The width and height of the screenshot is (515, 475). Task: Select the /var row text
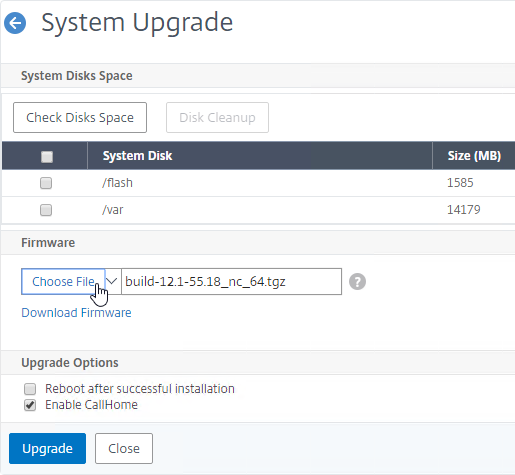[x=113, y=210]
